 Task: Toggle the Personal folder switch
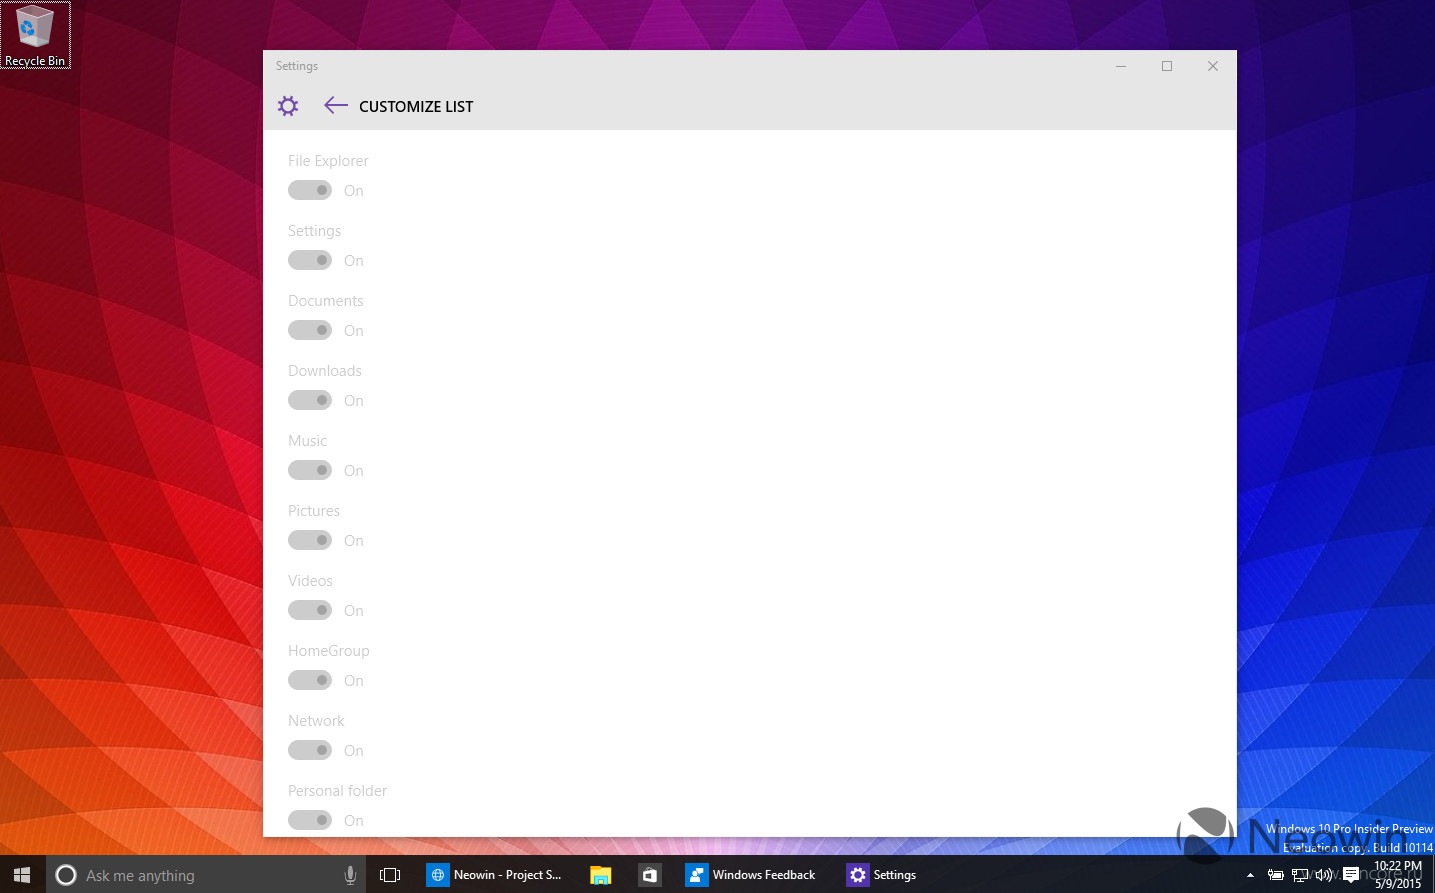click(310, 820)
